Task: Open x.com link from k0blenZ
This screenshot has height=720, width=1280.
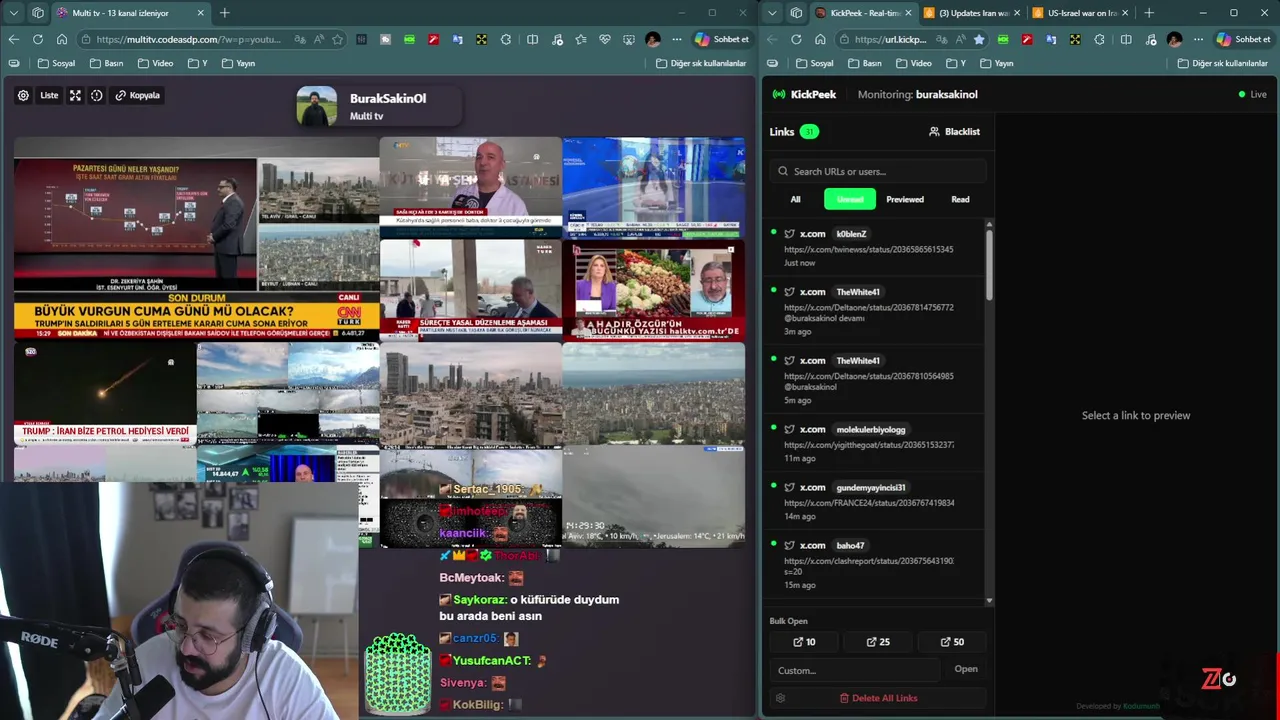Action: 875,248
